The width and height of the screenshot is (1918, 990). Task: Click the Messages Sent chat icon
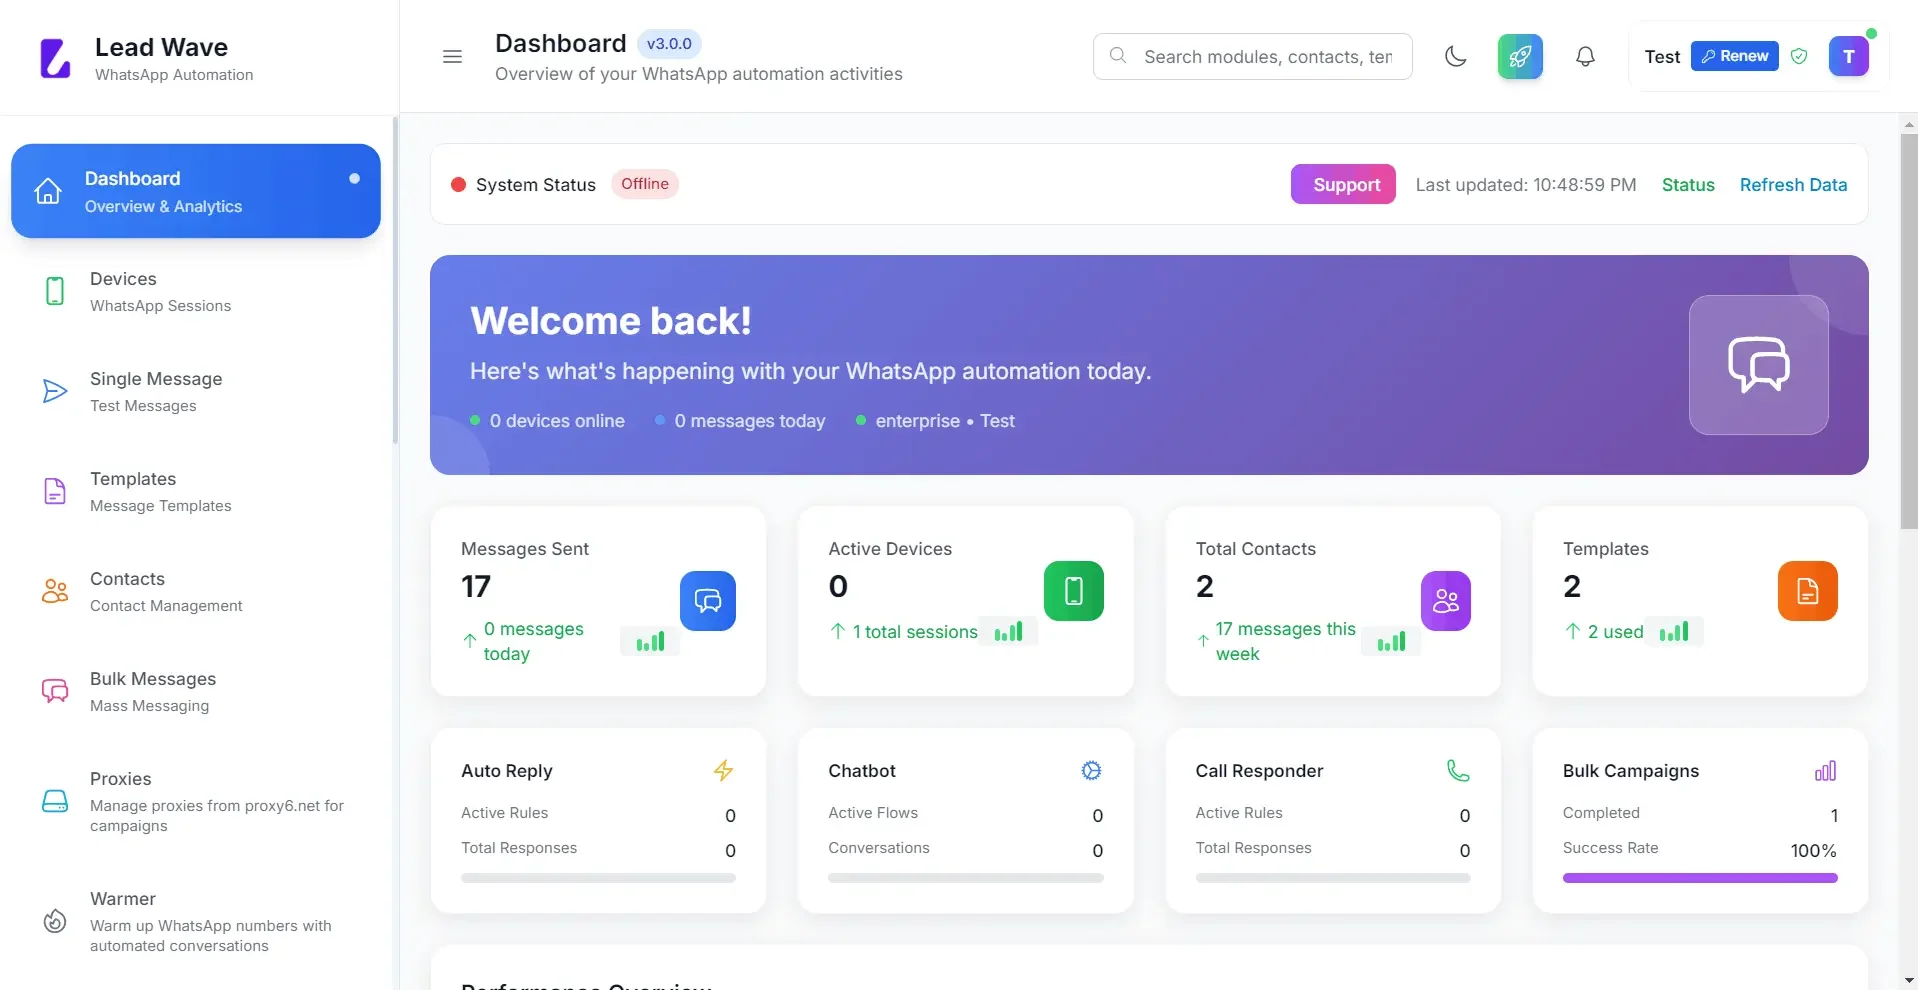coord(707,601)
